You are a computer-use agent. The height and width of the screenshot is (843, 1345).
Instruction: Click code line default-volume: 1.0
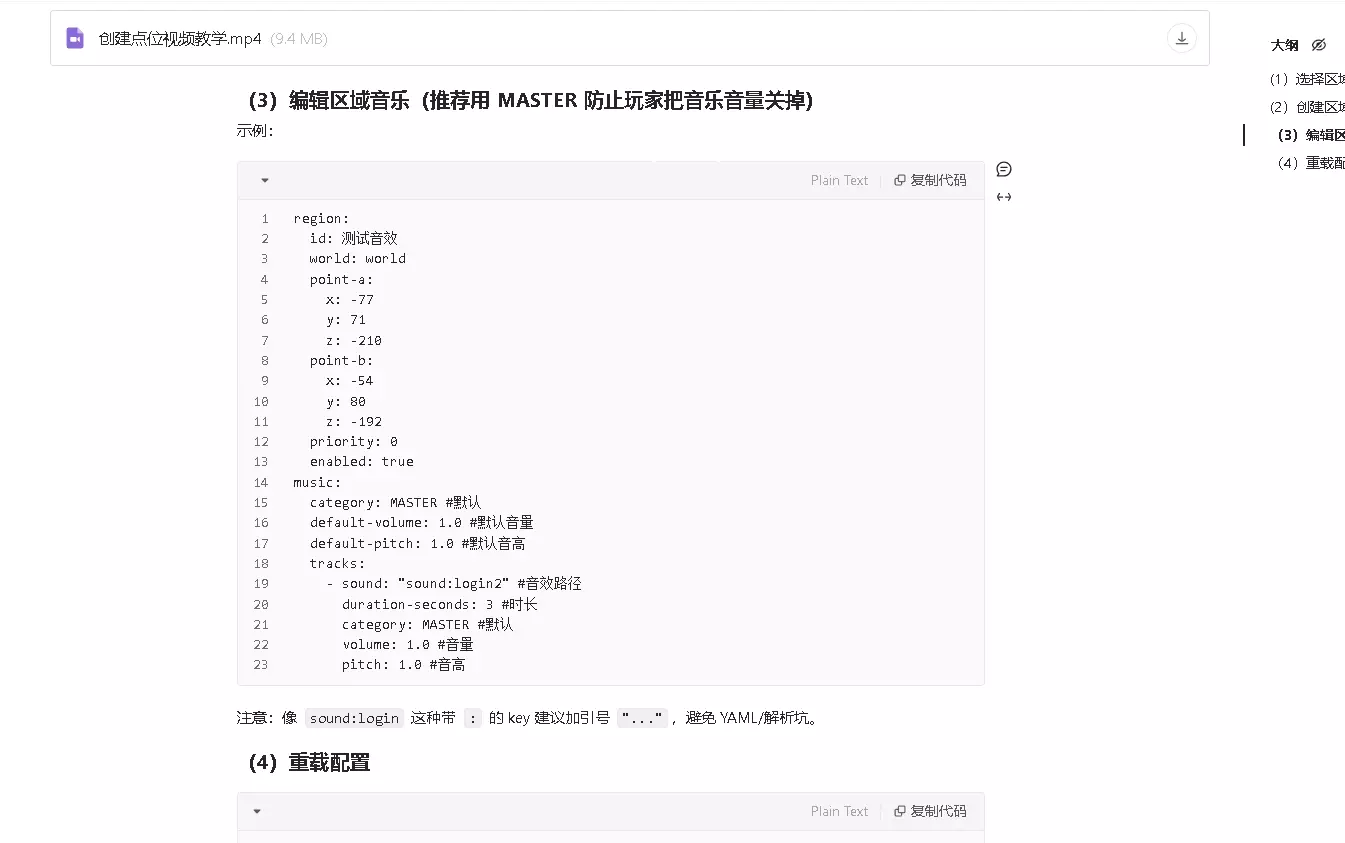pos(421,522)
